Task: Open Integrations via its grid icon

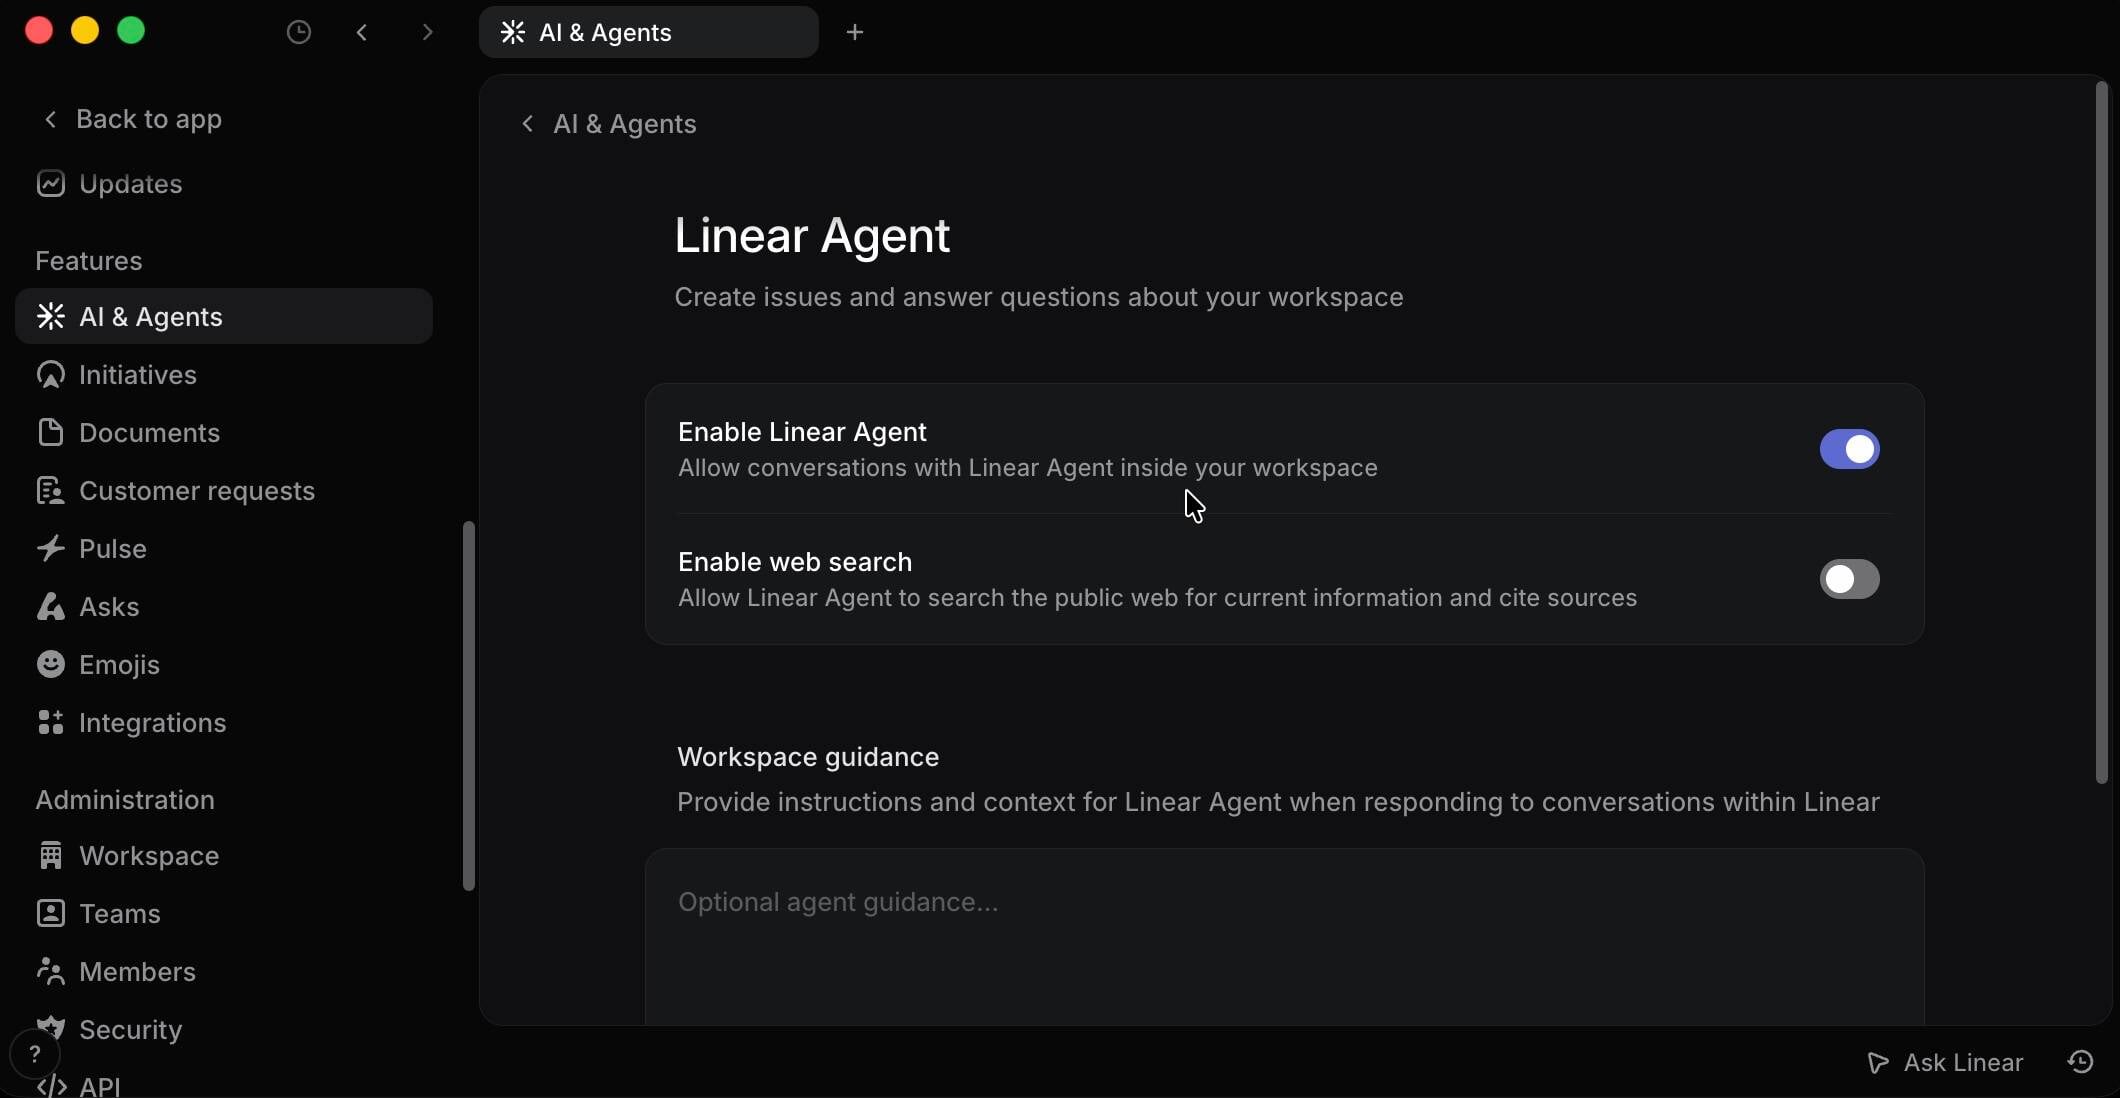Action: [x=50, y=722]
